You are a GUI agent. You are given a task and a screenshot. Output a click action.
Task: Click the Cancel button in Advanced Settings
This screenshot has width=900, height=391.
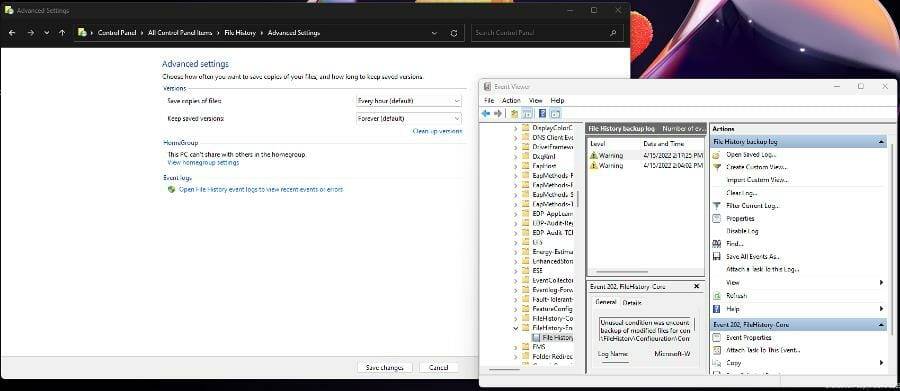(x=439, y=367)
